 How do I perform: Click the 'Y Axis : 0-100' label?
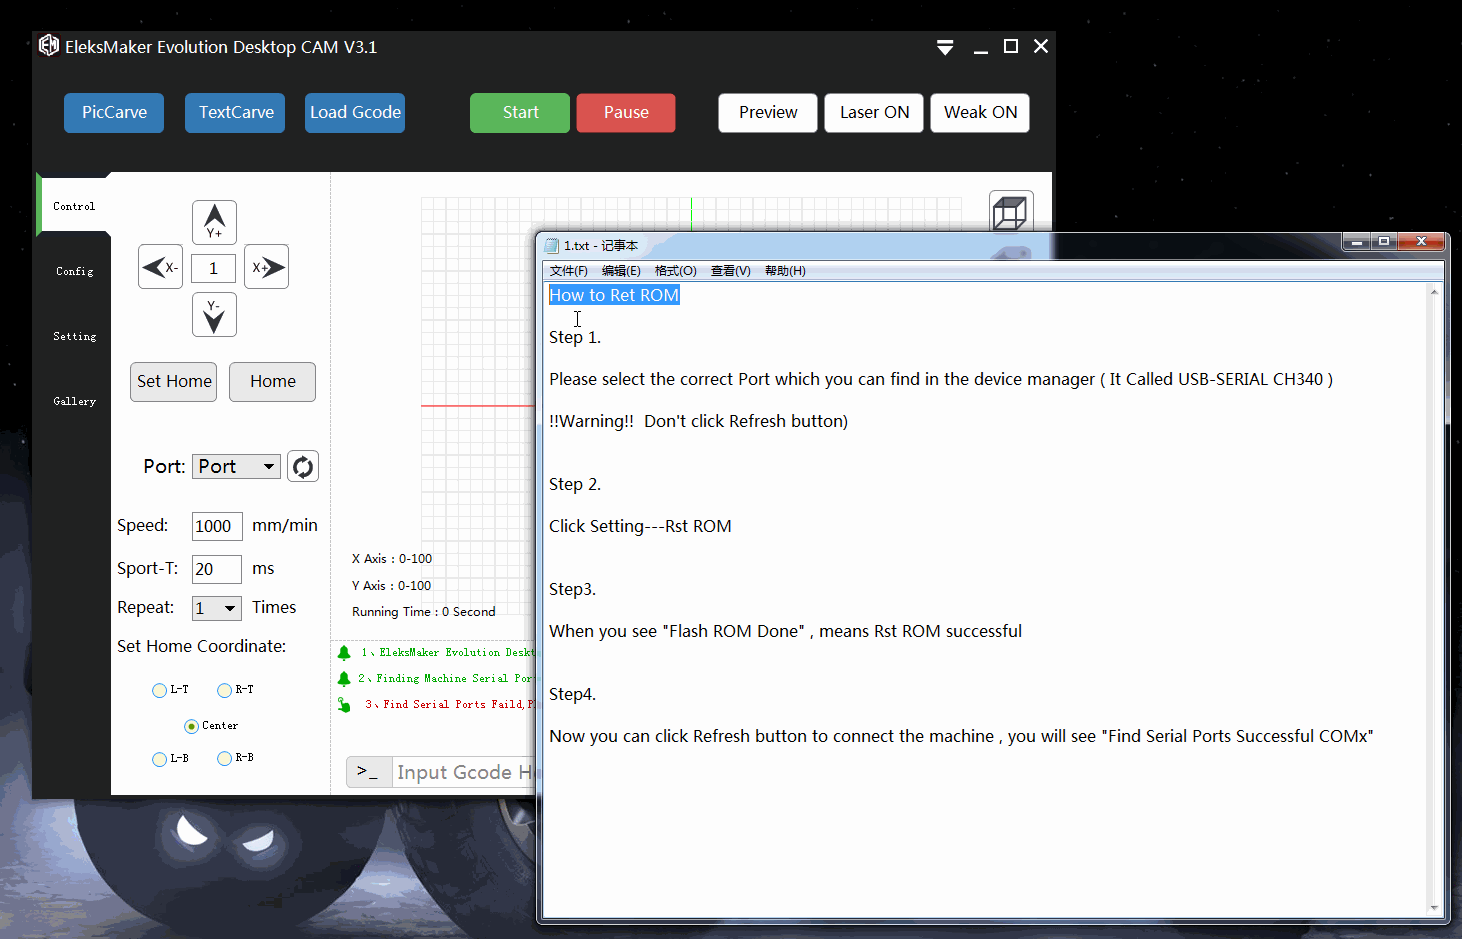pyautogui.click(x=392, y=586)
